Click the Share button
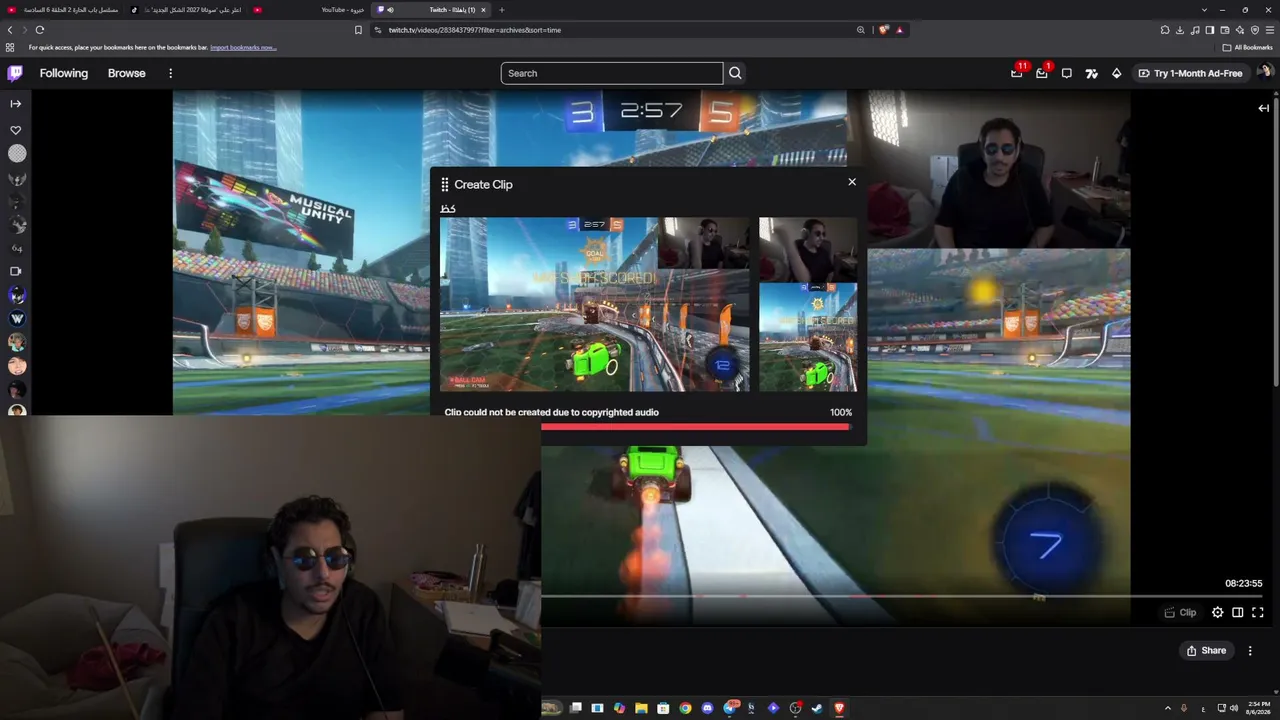The image size is (1280, 720). click(x=1206, y=650)
